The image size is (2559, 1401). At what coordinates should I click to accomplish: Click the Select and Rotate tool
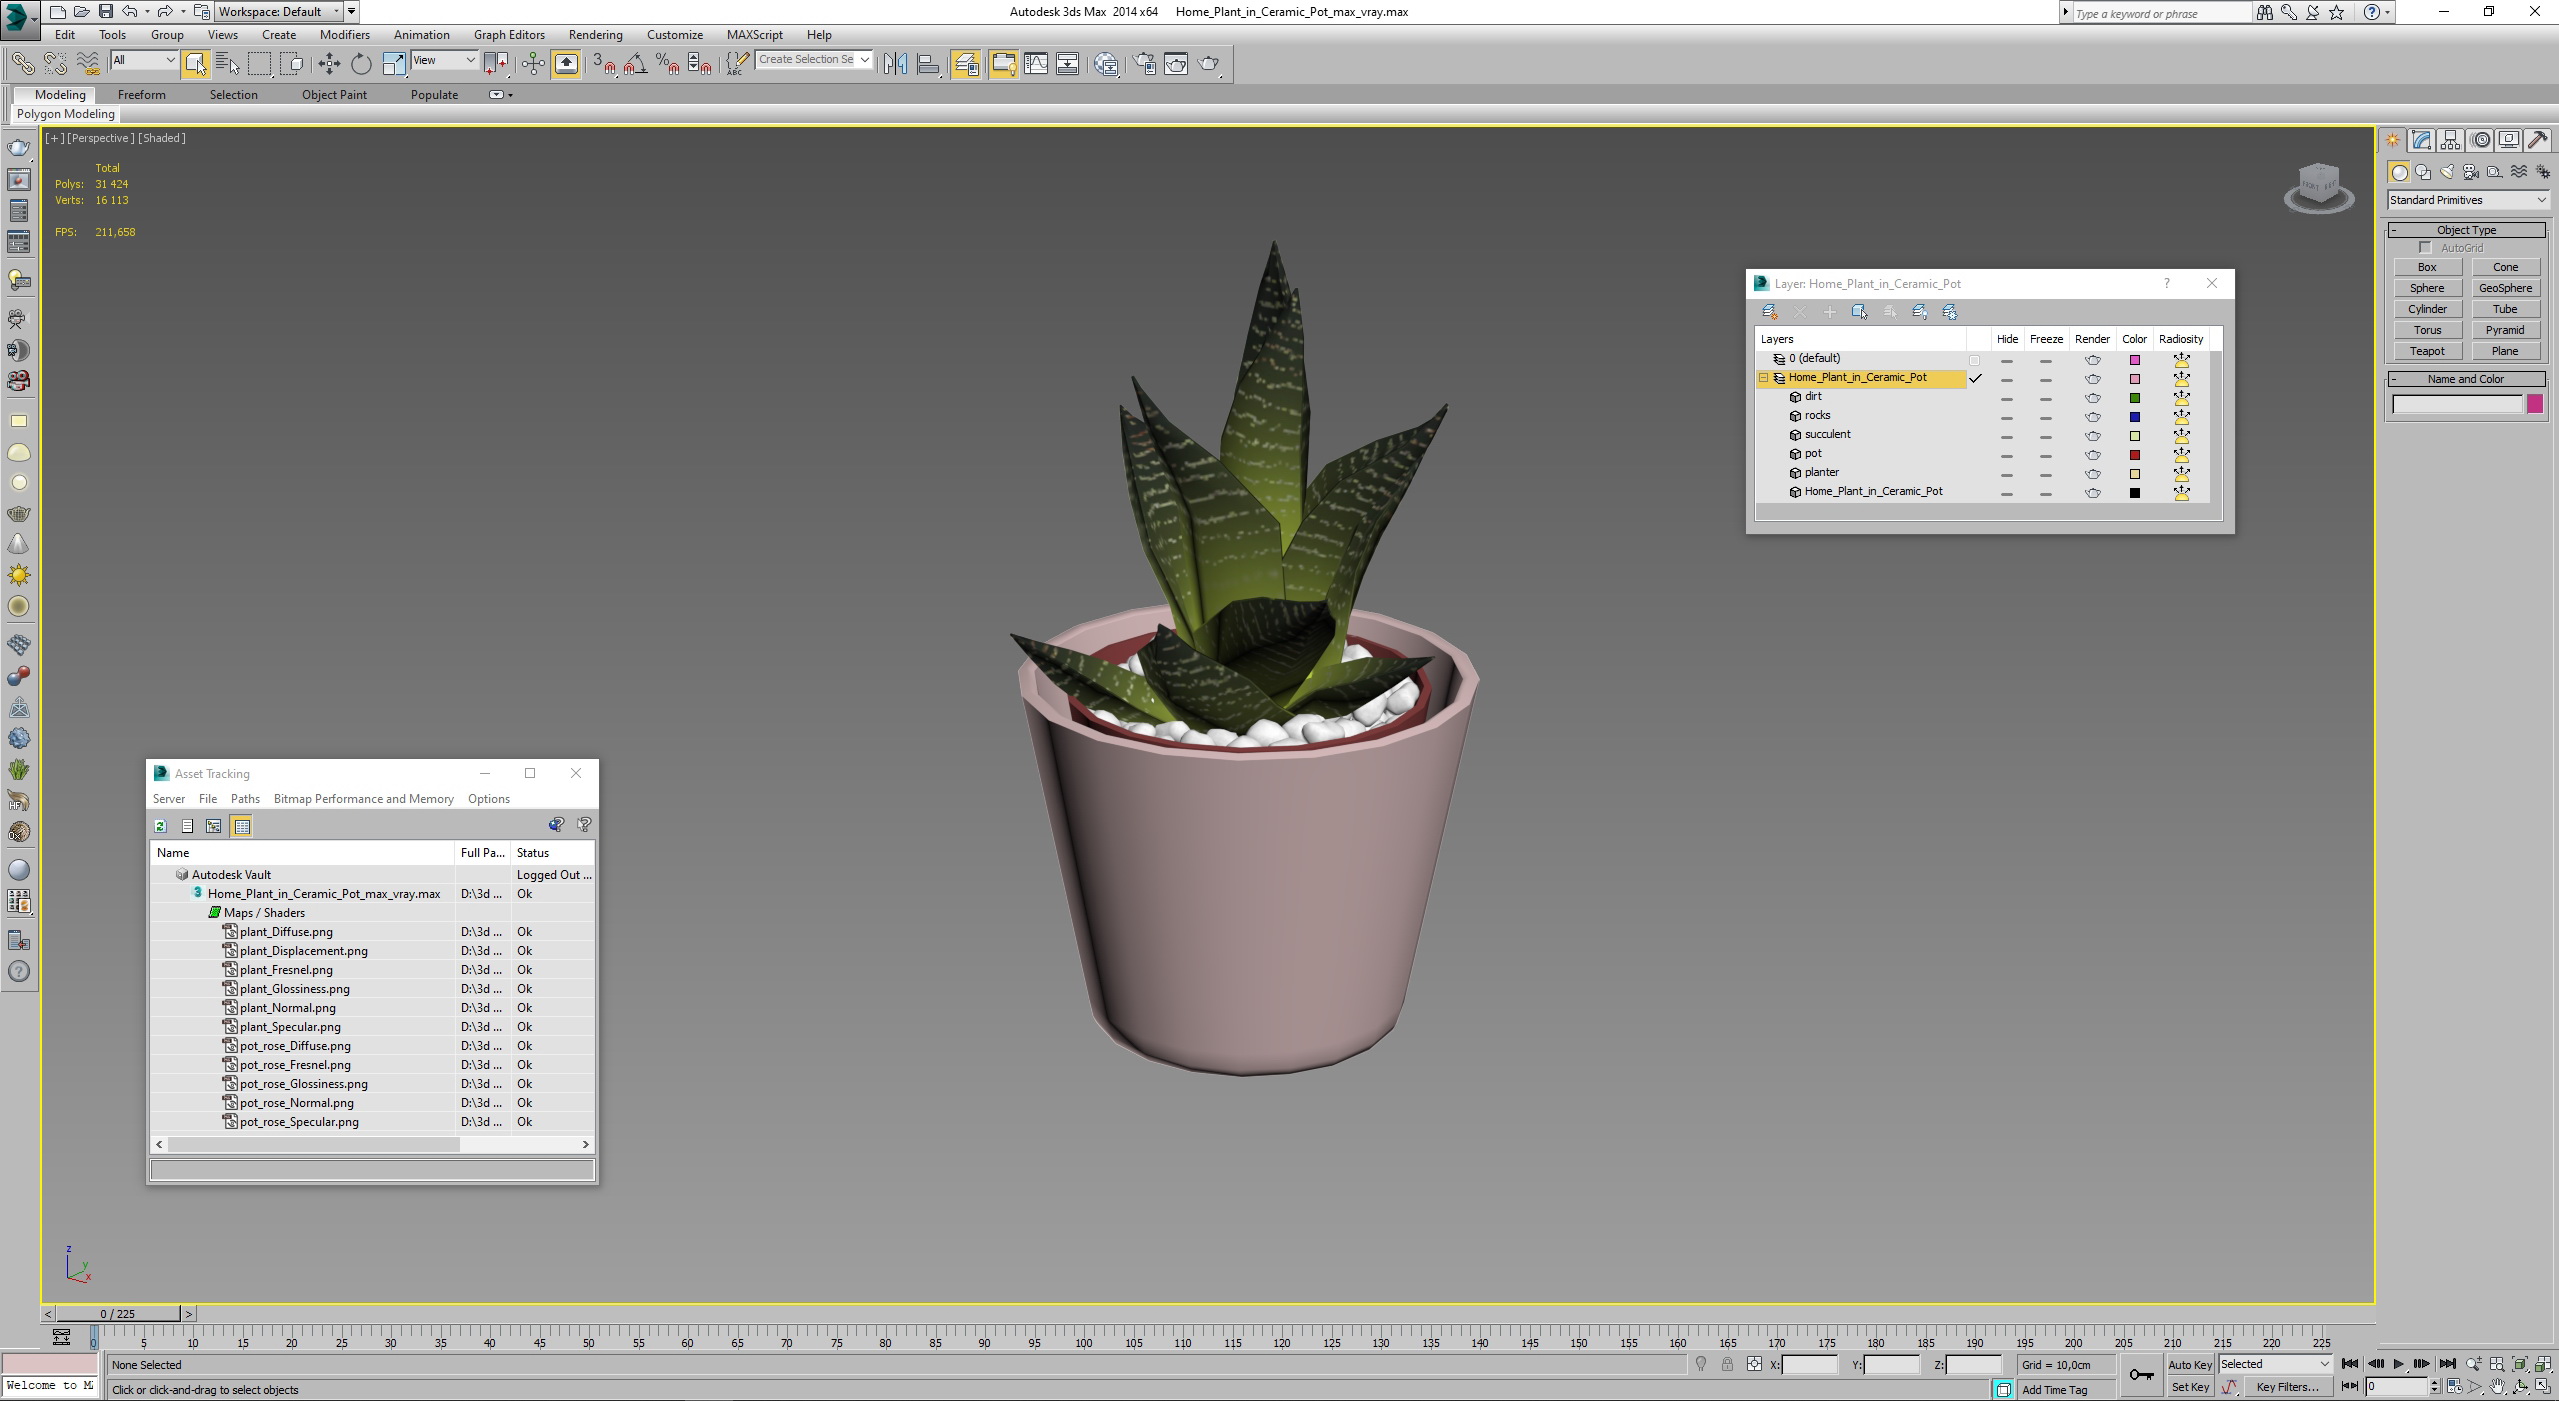click(362, 64)
